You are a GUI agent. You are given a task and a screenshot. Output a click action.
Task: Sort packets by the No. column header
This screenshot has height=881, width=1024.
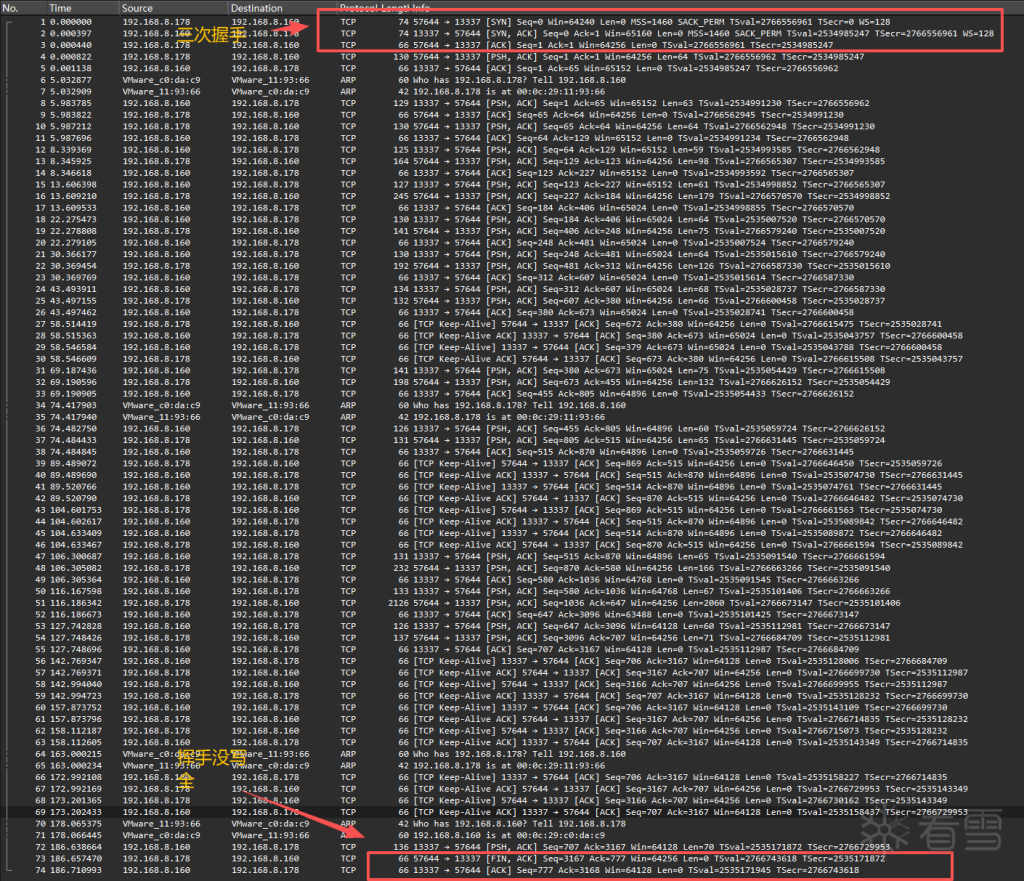coord(10,8)
